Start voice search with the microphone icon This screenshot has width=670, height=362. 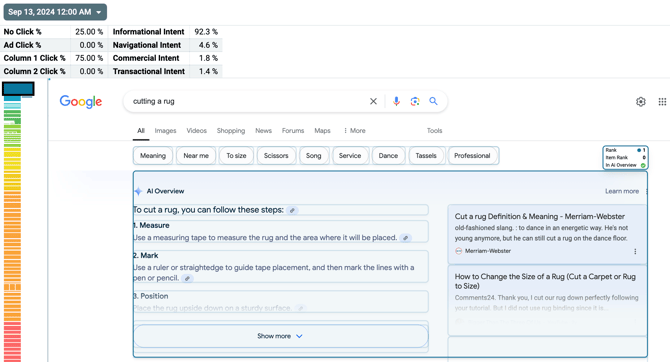tap(396, 101)
